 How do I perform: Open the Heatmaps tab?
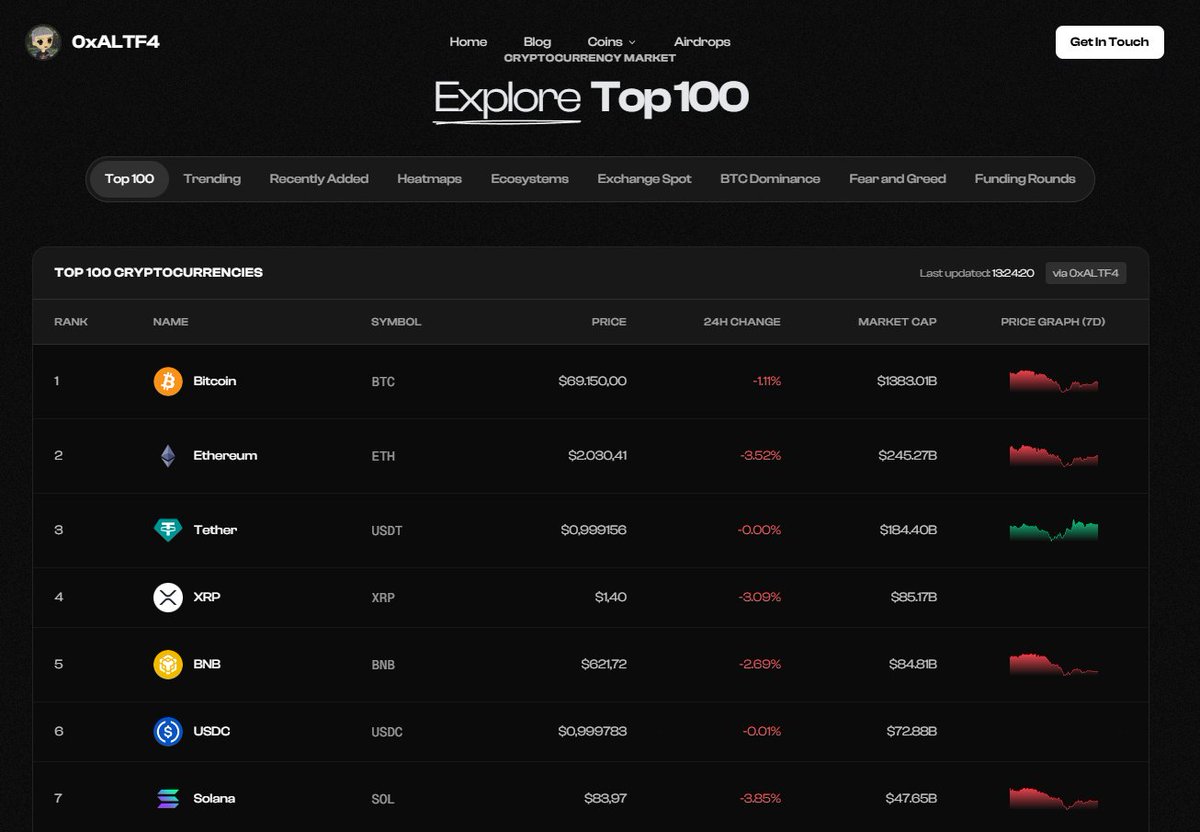coord(429,179)
